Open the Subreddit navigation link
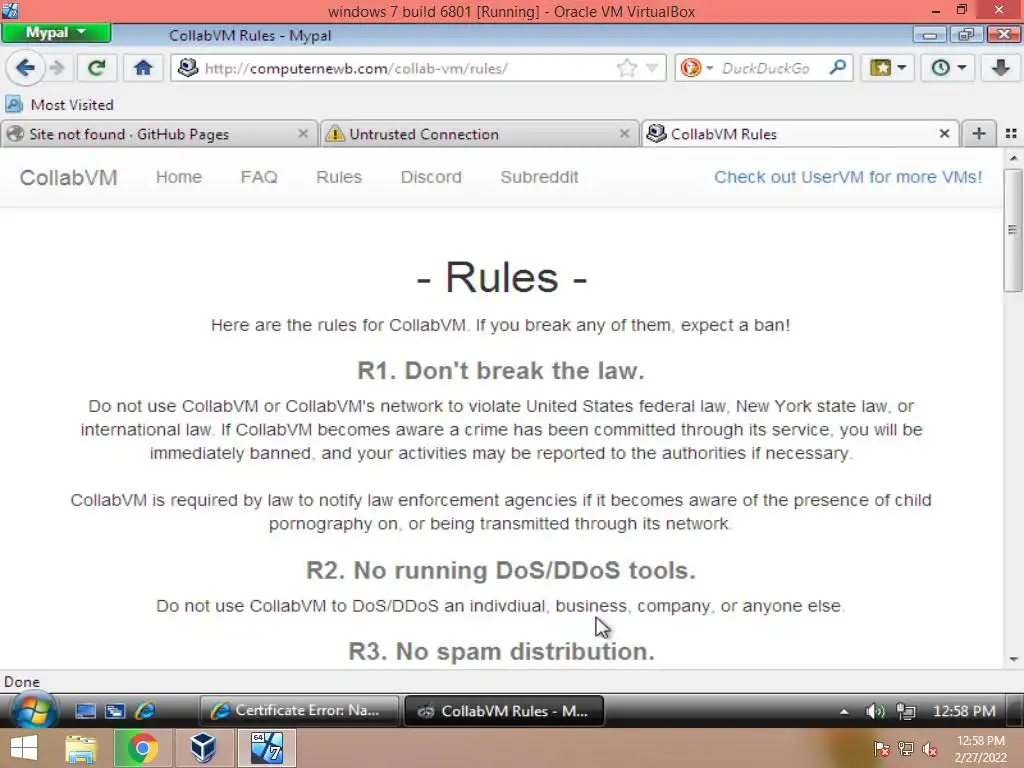 tap(539, 177)
